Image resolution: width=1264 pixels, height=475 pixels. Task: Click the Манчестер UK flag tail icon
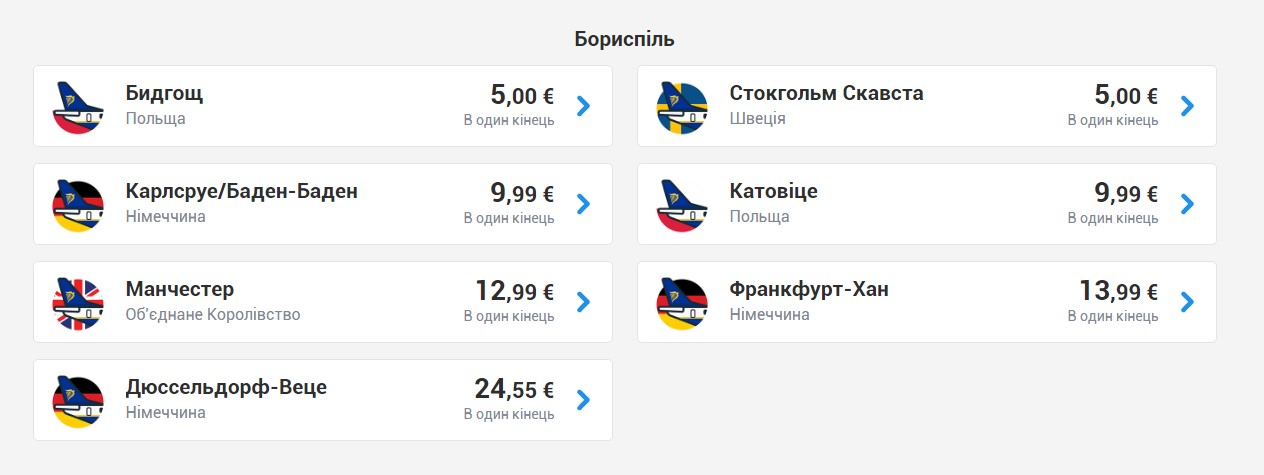(x=78, y=302)
